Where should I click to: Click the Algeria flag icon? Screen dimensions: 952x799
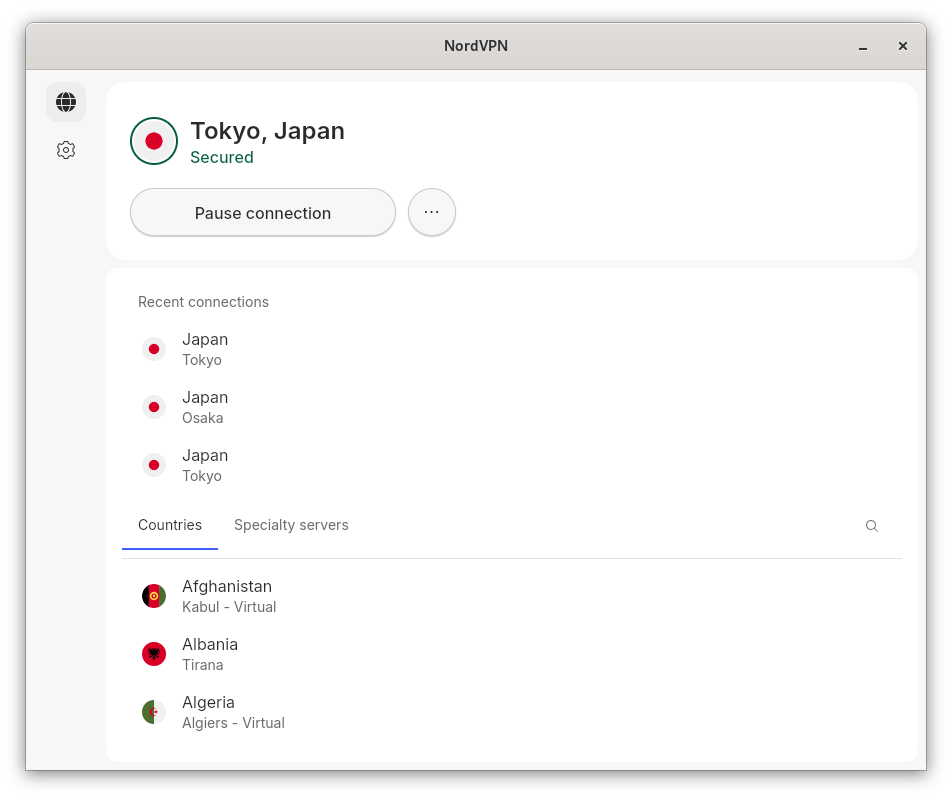(x=154, y=712)
